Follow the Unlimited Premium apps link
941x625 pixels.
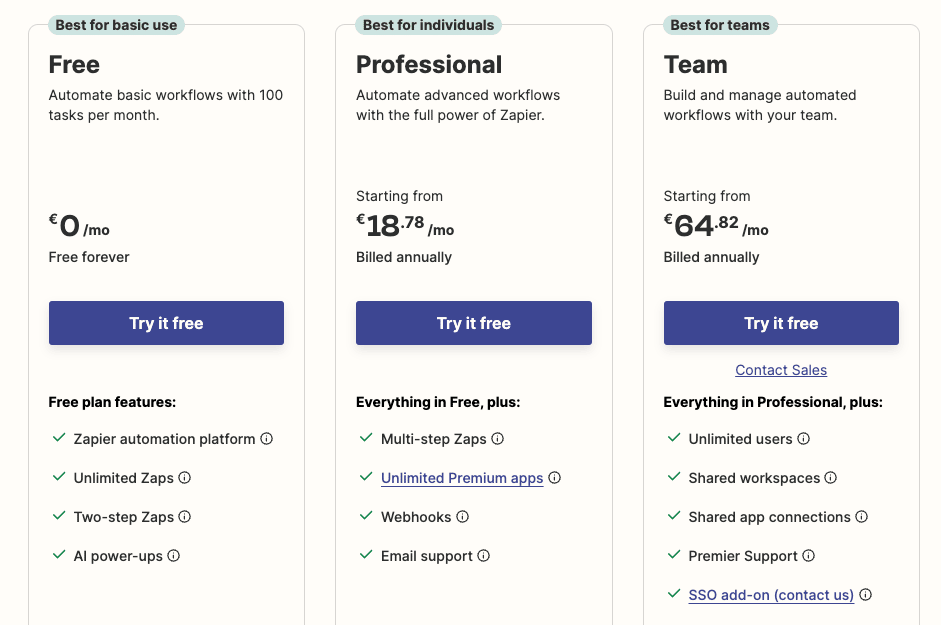point(462,478)
